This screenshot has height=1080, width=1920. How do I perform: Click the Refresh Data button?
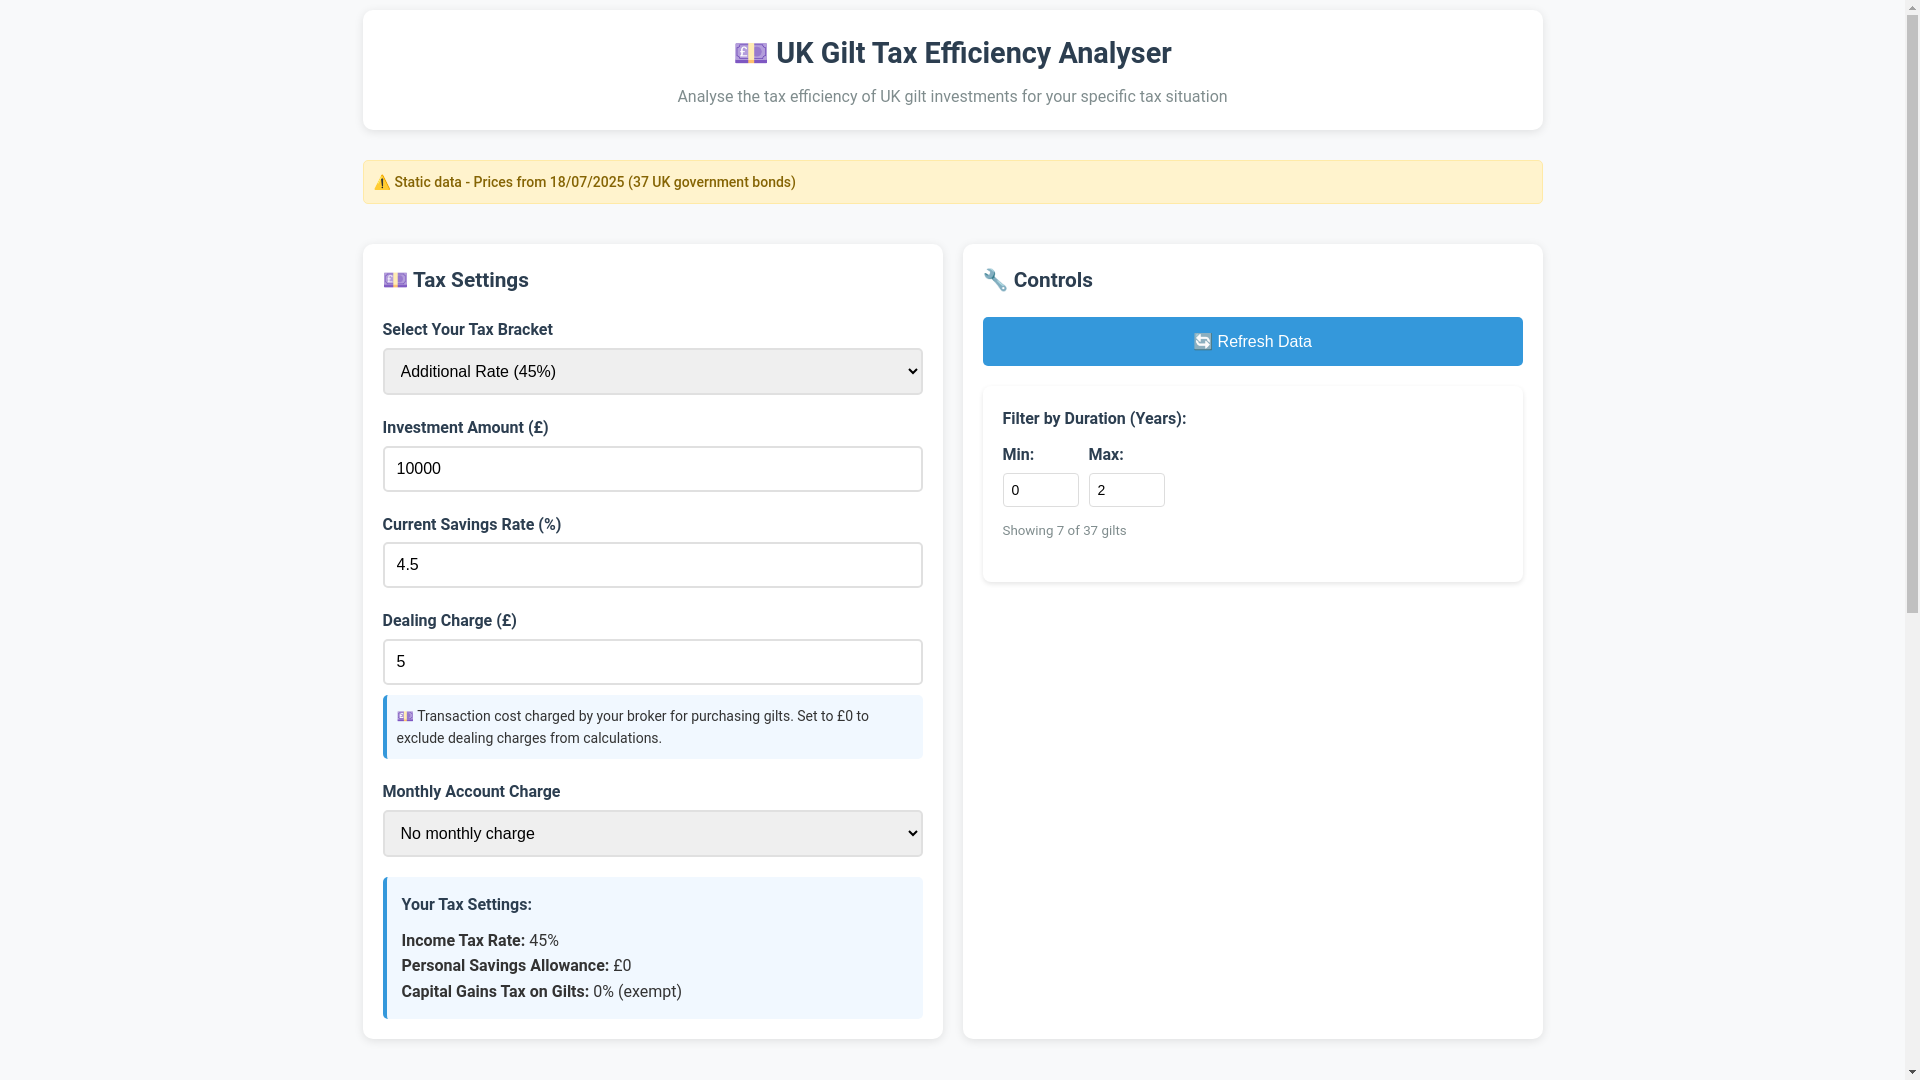(x=1252, y=341)
